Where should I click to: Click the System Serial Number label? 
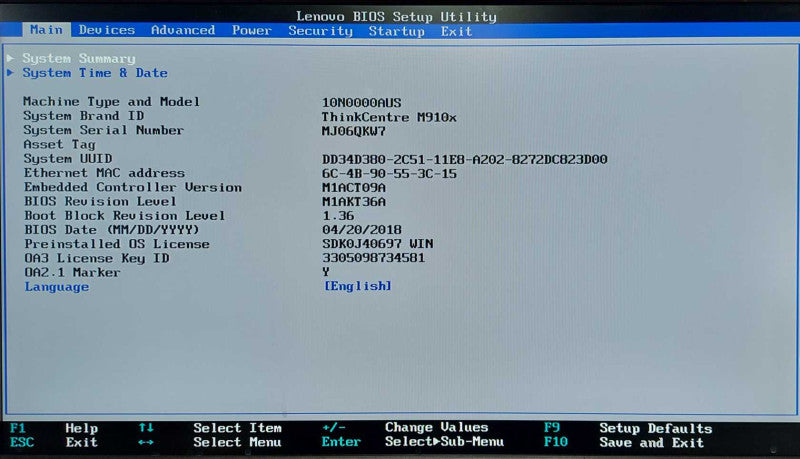pos(103,130)
